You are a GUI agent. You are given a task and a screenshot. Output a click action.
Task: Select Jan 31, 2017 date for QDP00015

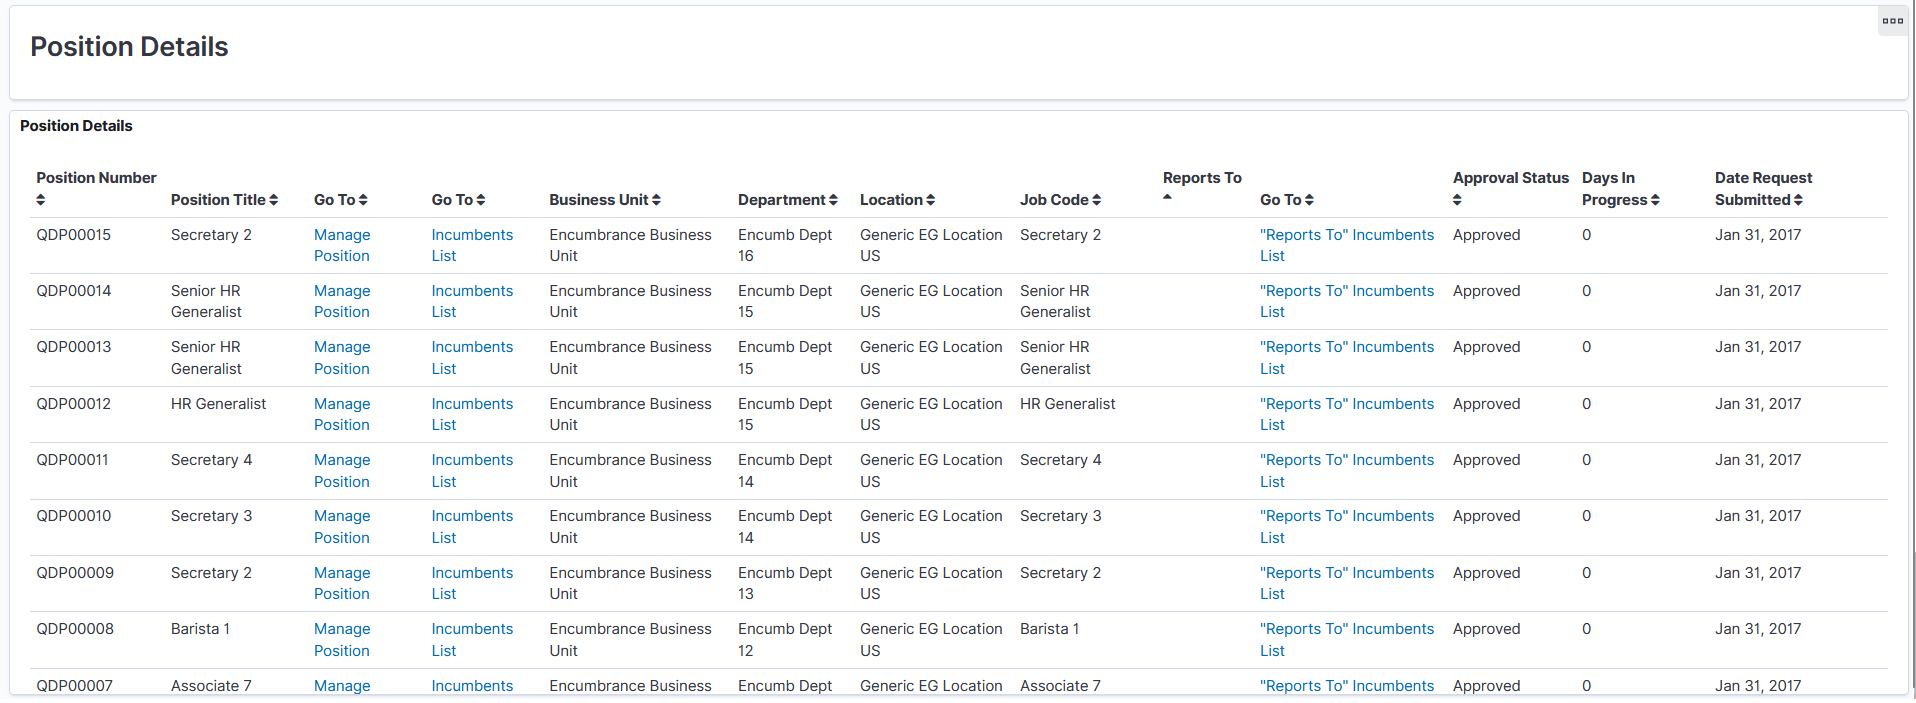(x=1758, y=235)
